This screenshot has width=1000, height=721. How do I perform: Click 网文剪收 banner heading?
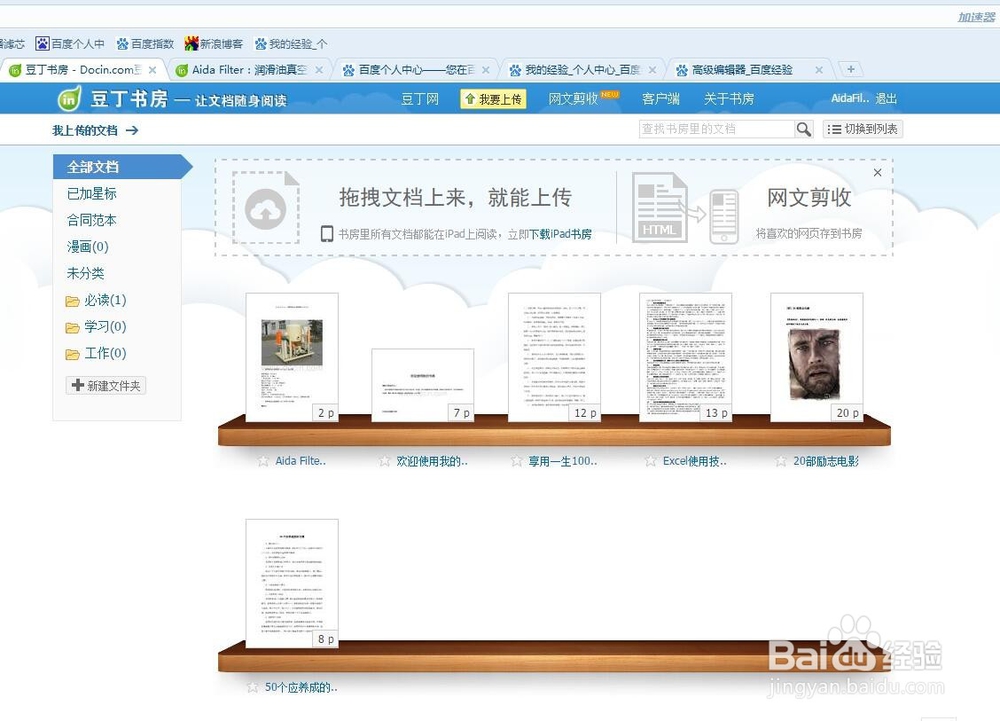click(x=809, y=198)
